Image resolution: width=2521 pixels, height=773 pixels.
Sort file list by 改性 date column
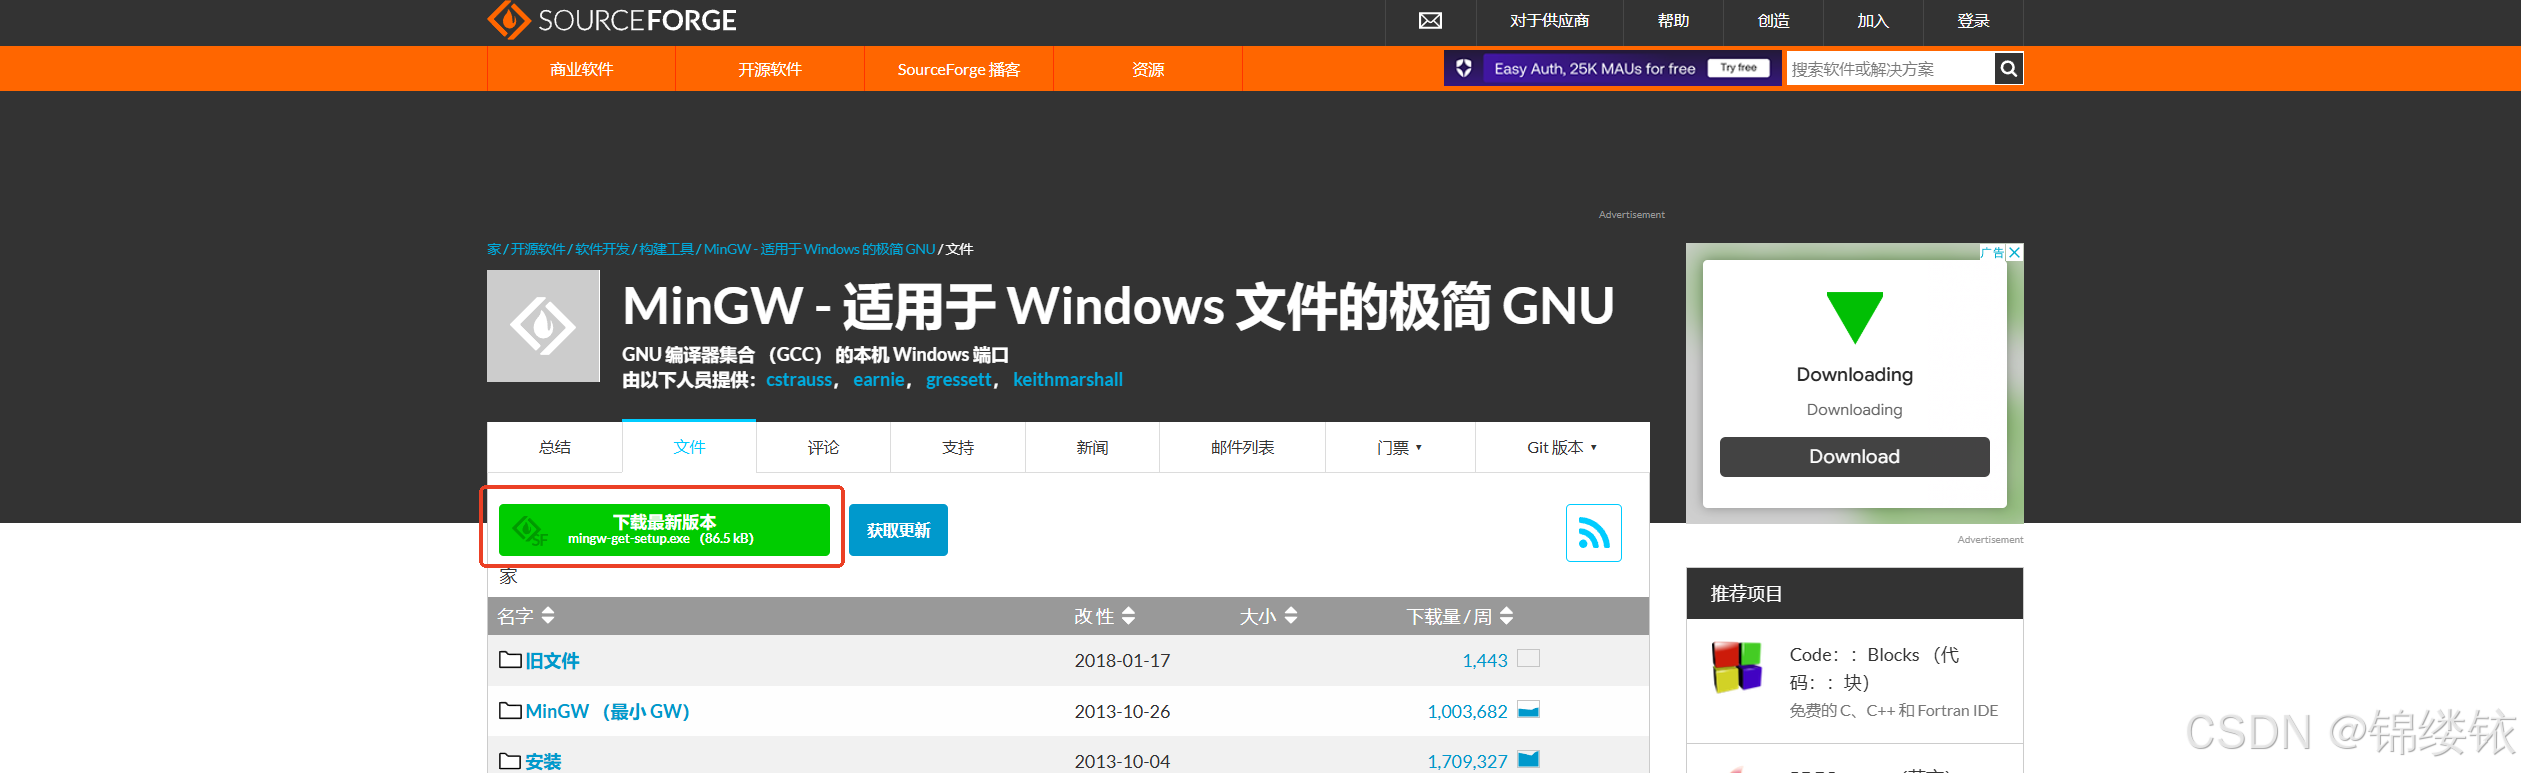point(1105,616)
